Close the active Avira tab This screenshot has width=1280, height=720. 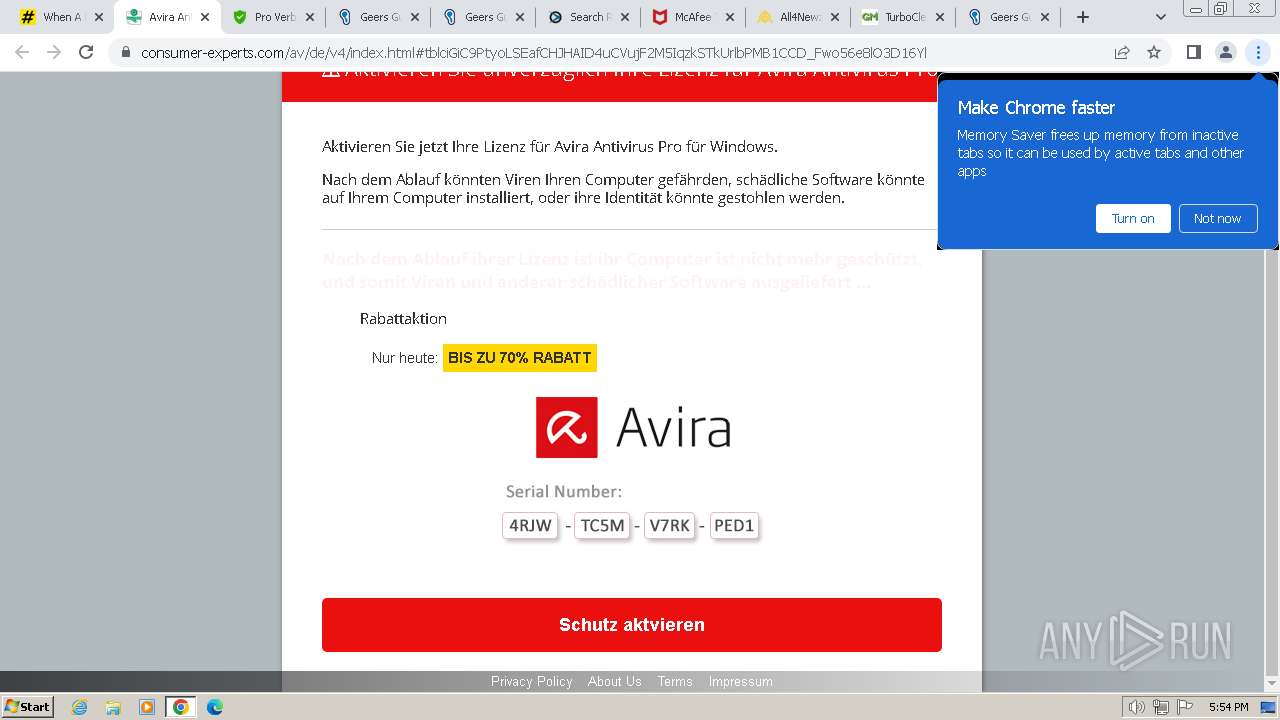(205, 17)
